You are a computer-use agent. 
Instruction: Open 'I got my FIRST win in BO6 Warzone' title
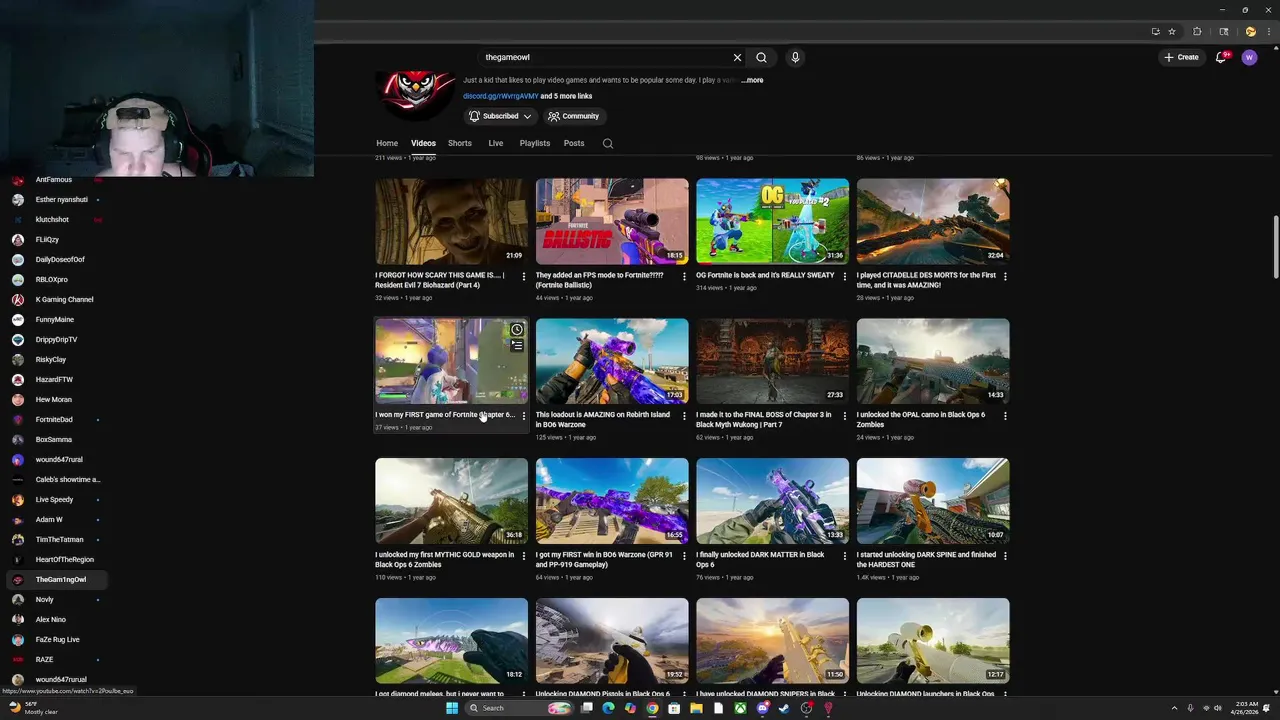[604, 559]
